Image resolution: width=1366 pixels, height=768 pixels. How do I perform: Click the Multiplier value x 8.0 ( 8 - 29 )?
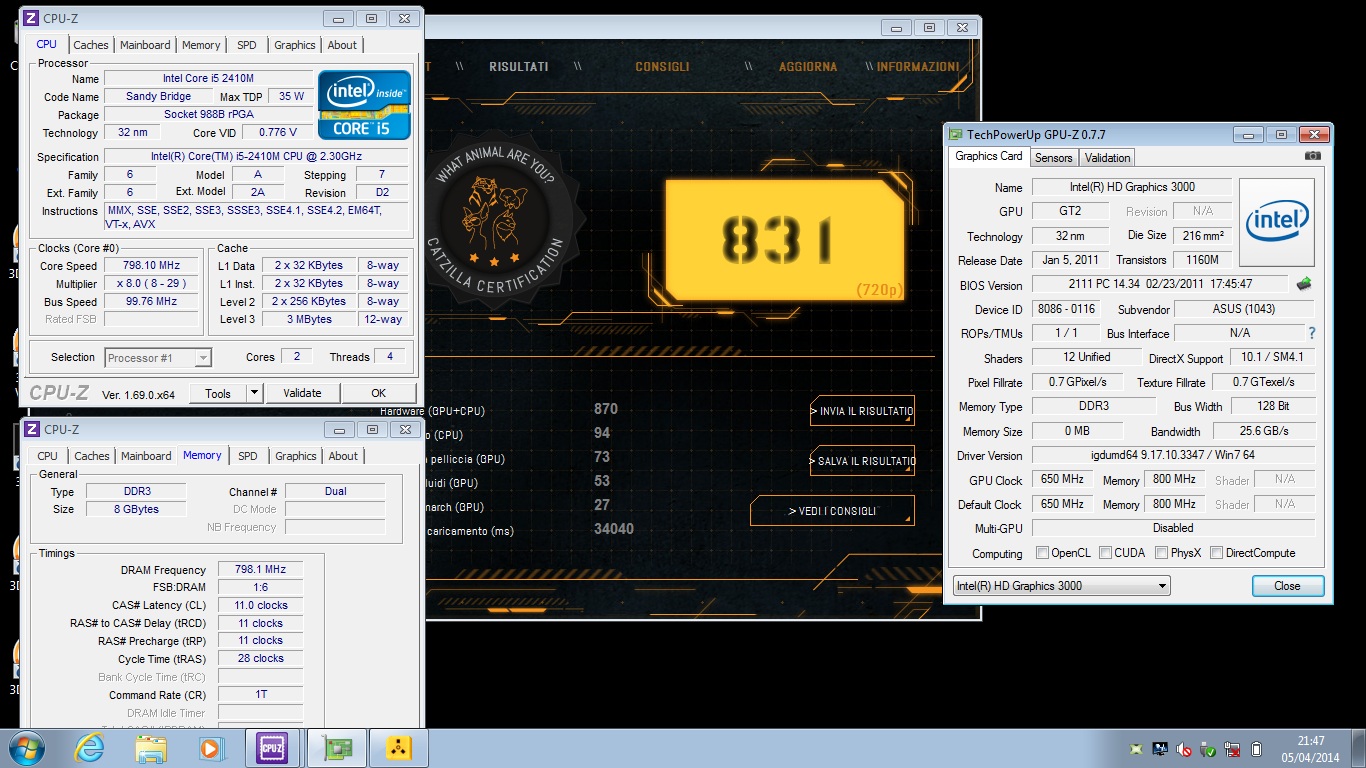point(152,284)
